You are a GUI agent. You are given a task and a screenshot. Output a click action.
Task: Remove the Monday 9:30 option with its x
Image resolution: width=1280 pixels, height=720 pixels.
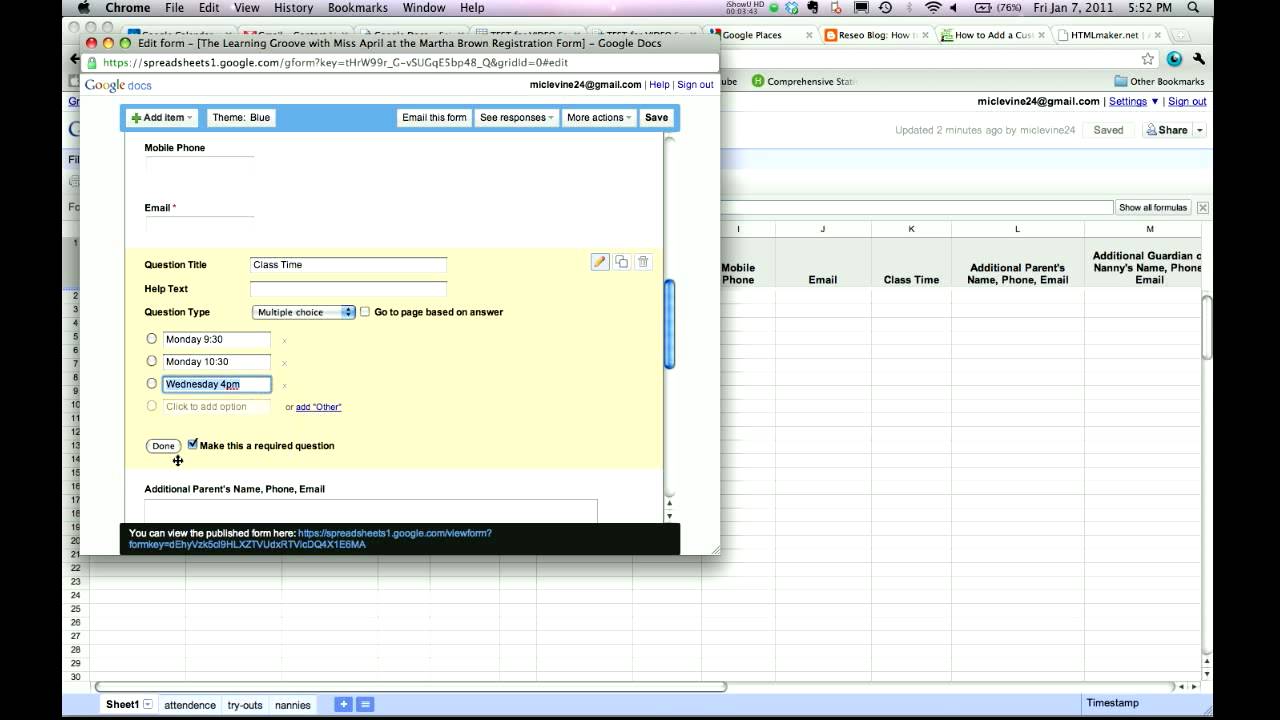(x=284, y=341)
